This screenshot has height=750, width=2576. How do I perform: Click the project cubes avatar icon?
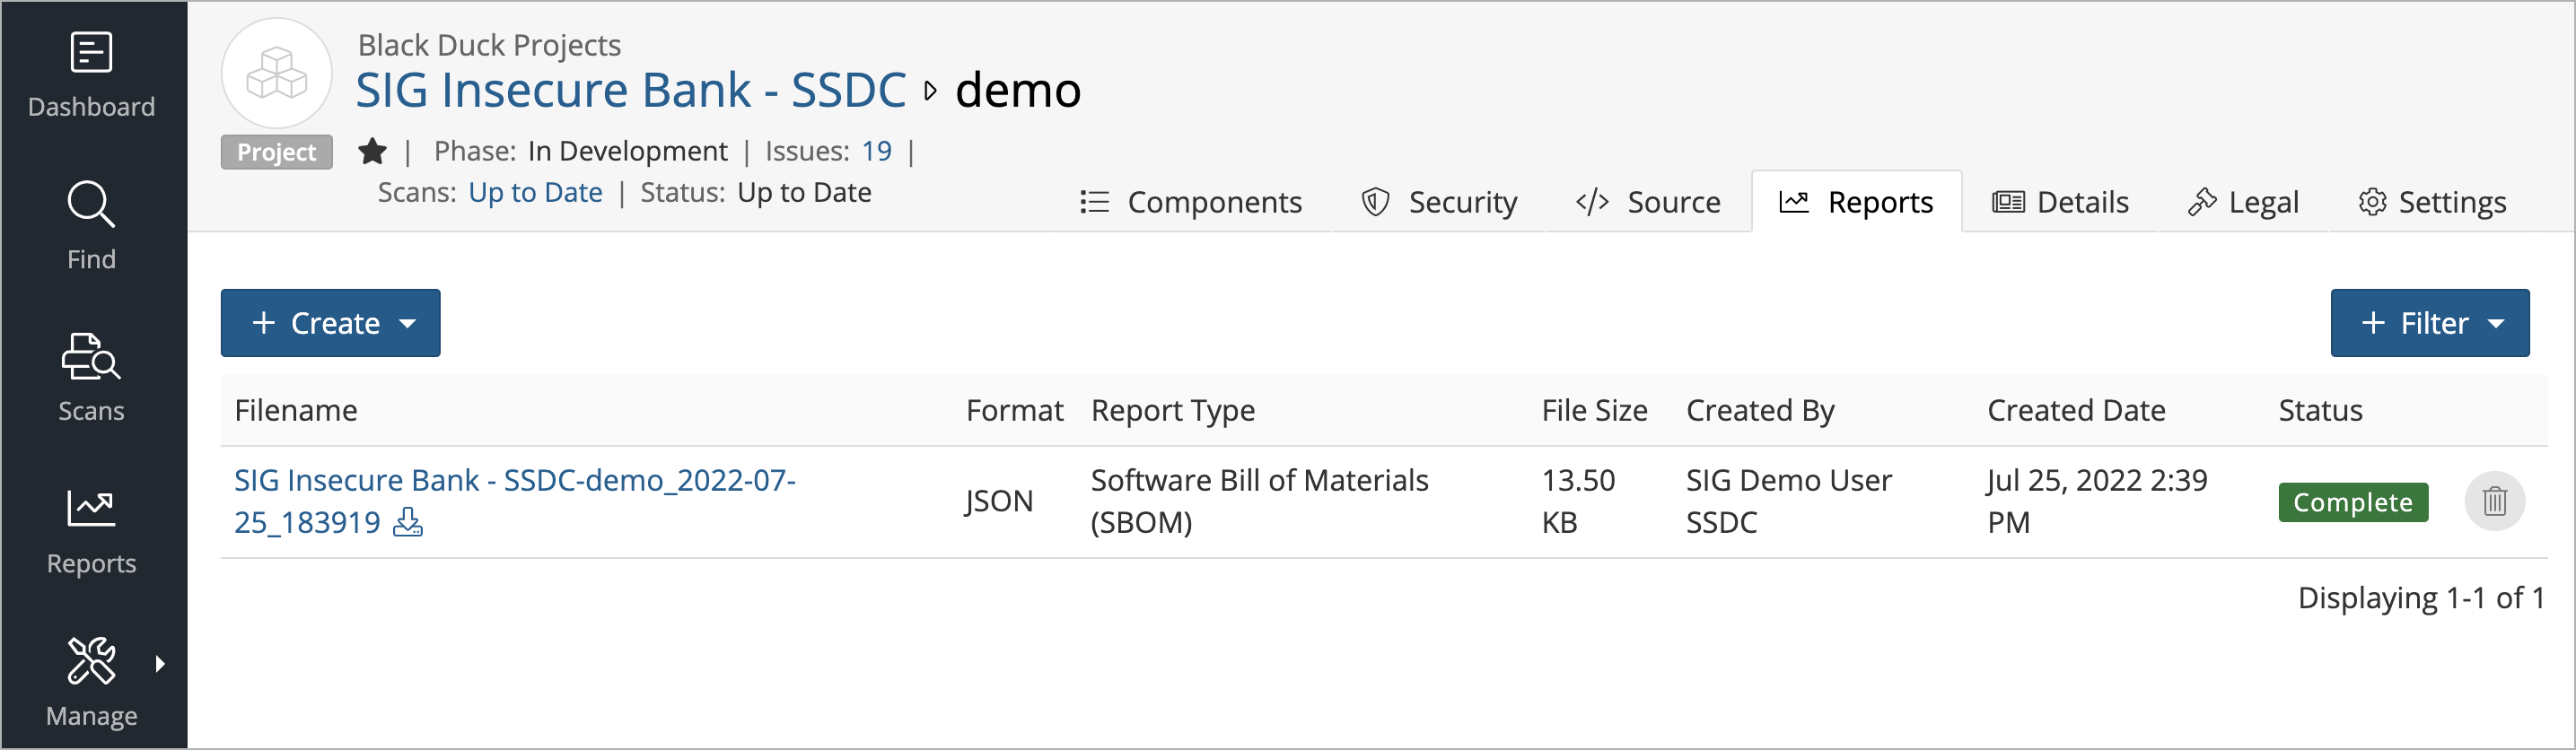(x=276, y=73)
